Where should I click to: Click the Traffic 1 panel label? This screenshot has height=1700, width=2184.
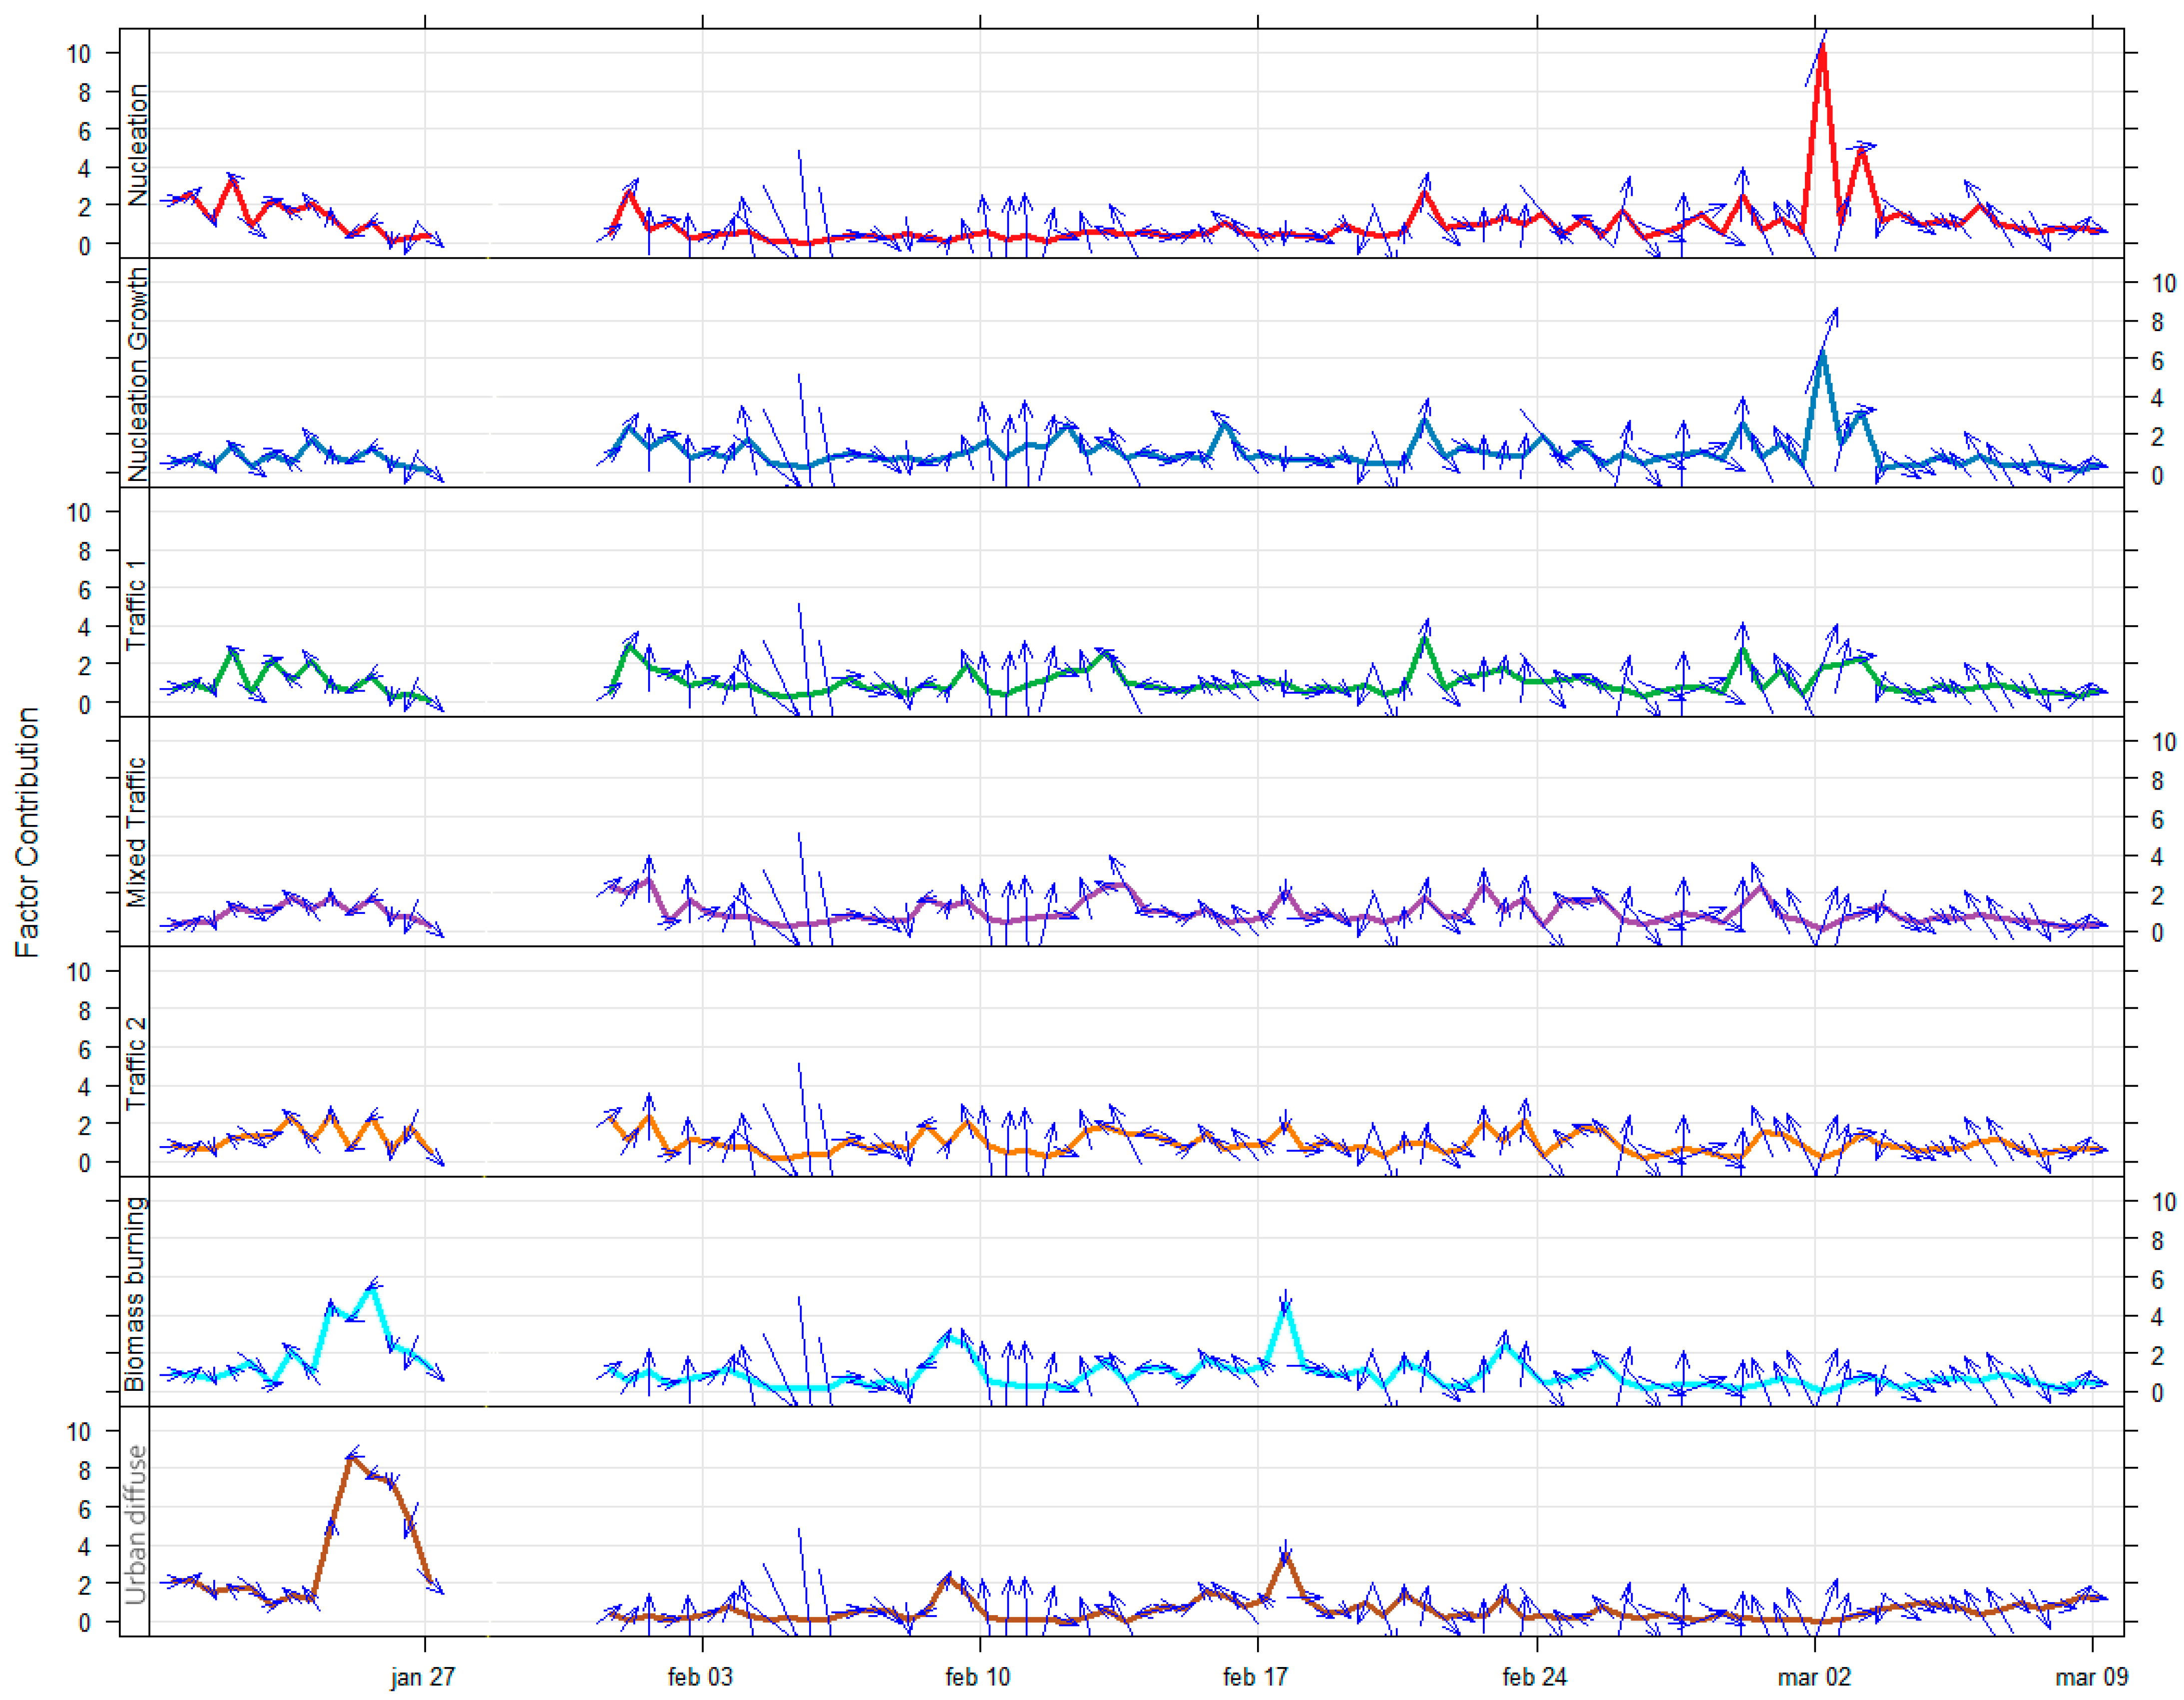(136, 604)
